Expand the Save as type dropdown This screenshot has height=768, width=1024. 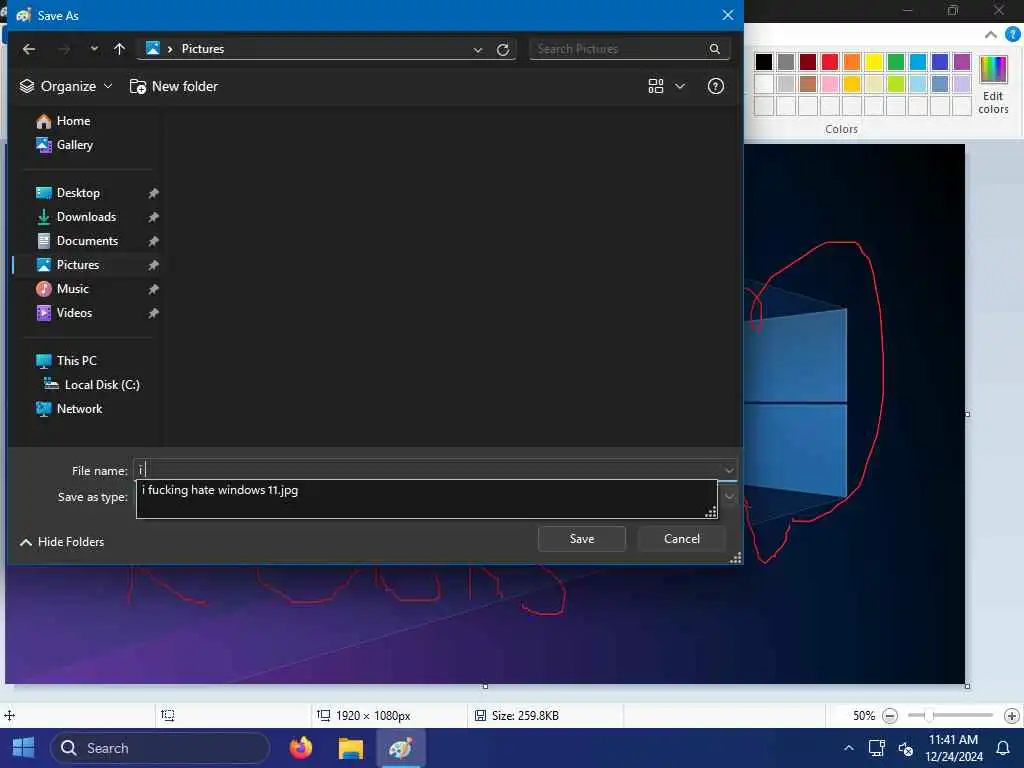tap(729, 496)
